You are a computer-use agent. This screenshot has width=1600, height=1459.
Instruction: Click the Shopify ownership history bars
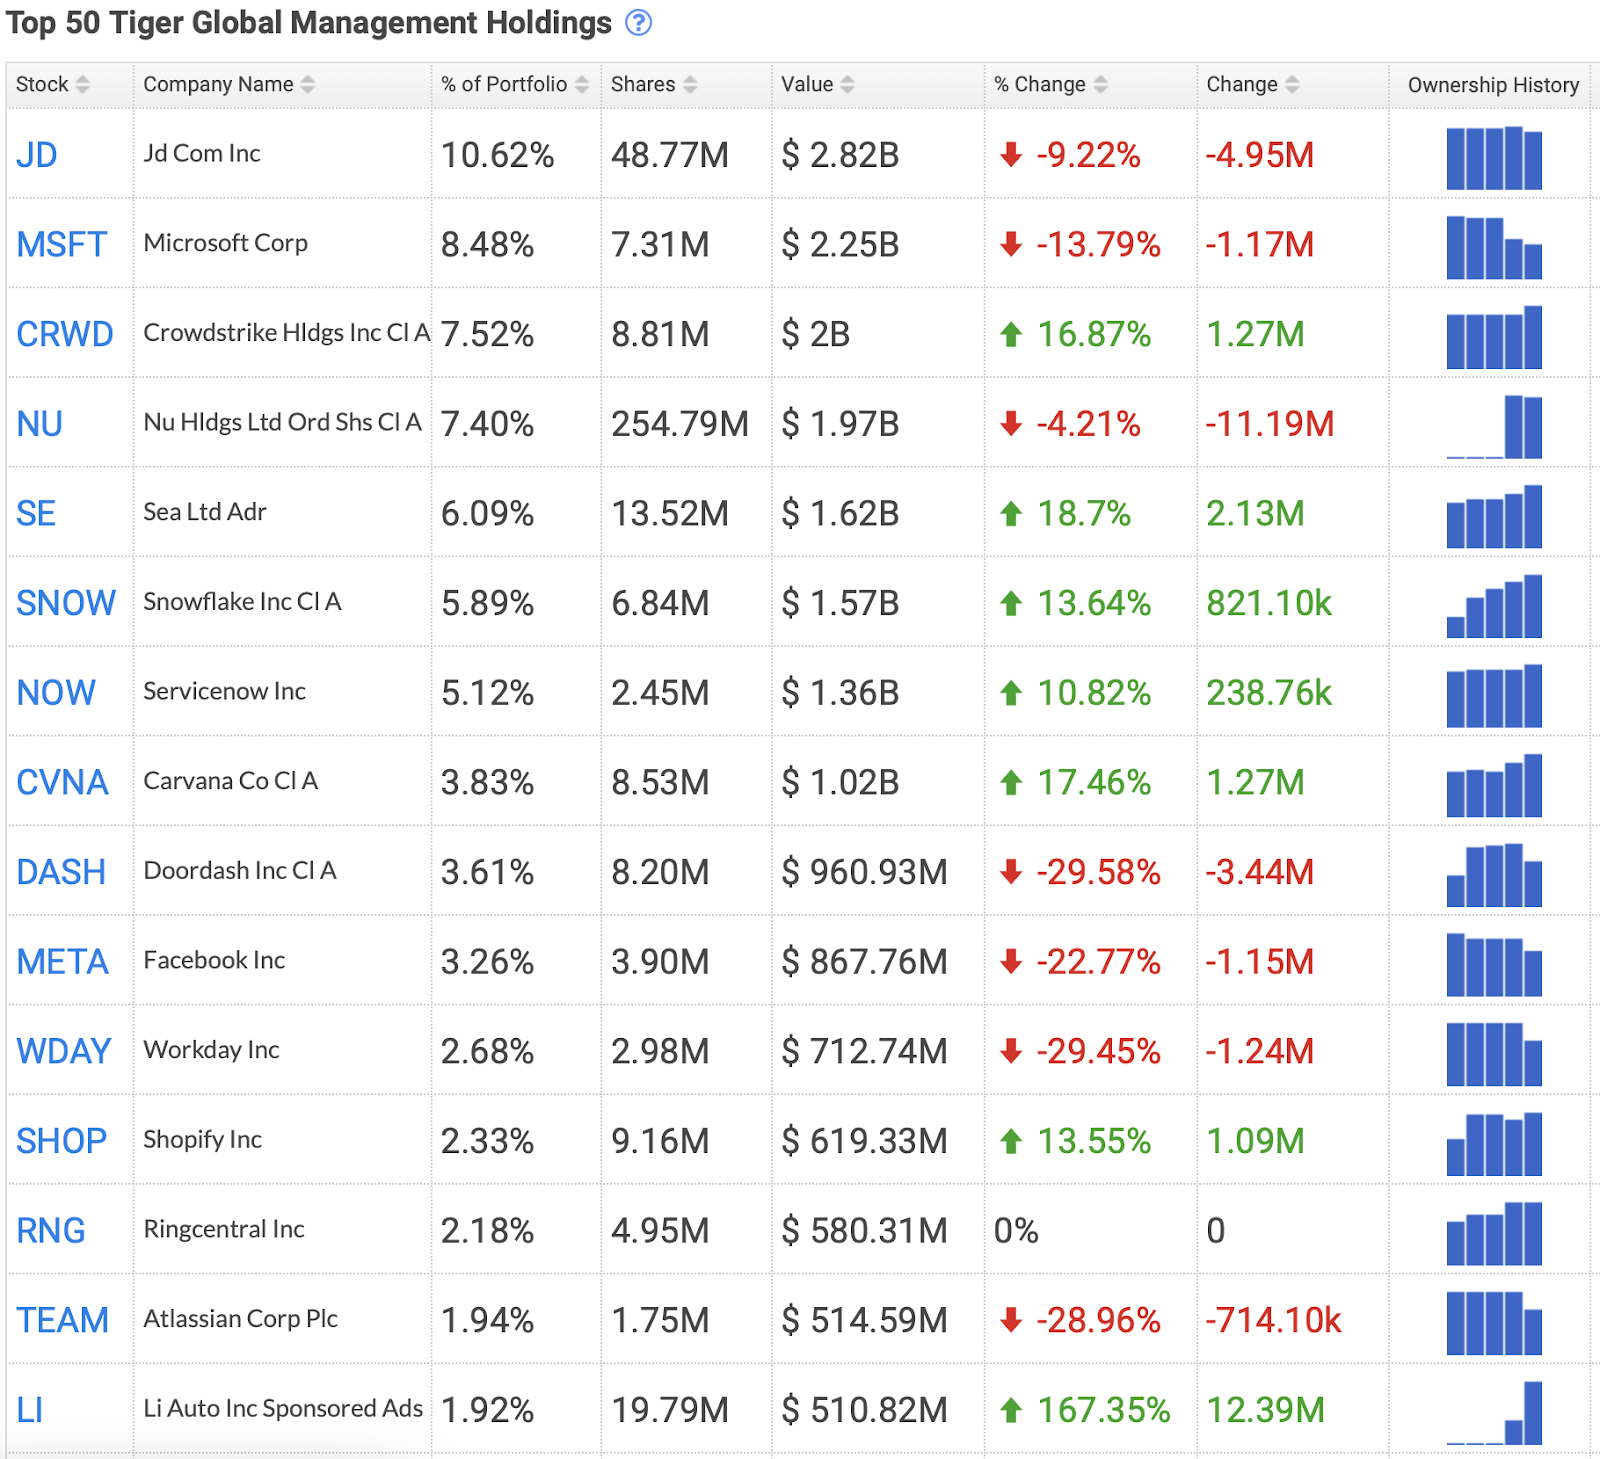(1494, 1144)
